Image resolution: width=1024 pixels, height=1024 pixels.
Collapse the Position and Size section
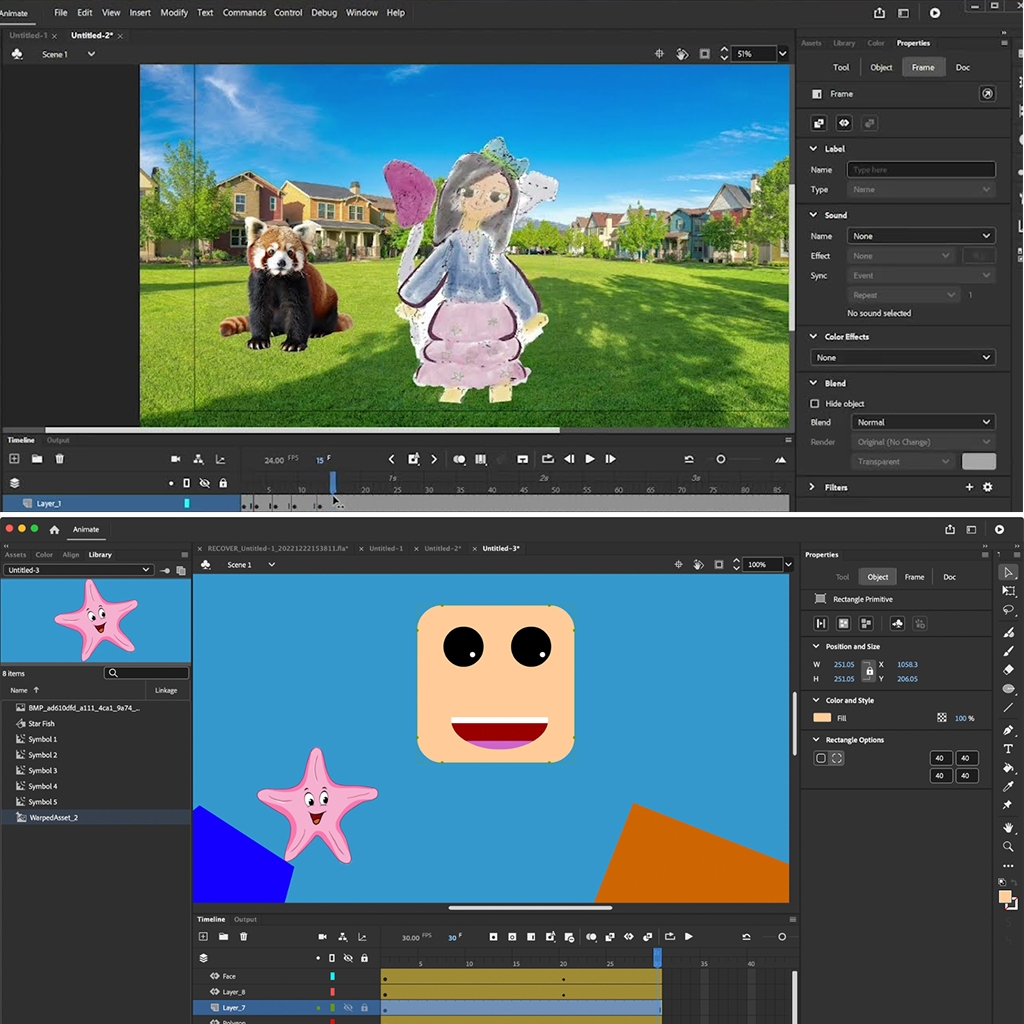pos(816,646)
